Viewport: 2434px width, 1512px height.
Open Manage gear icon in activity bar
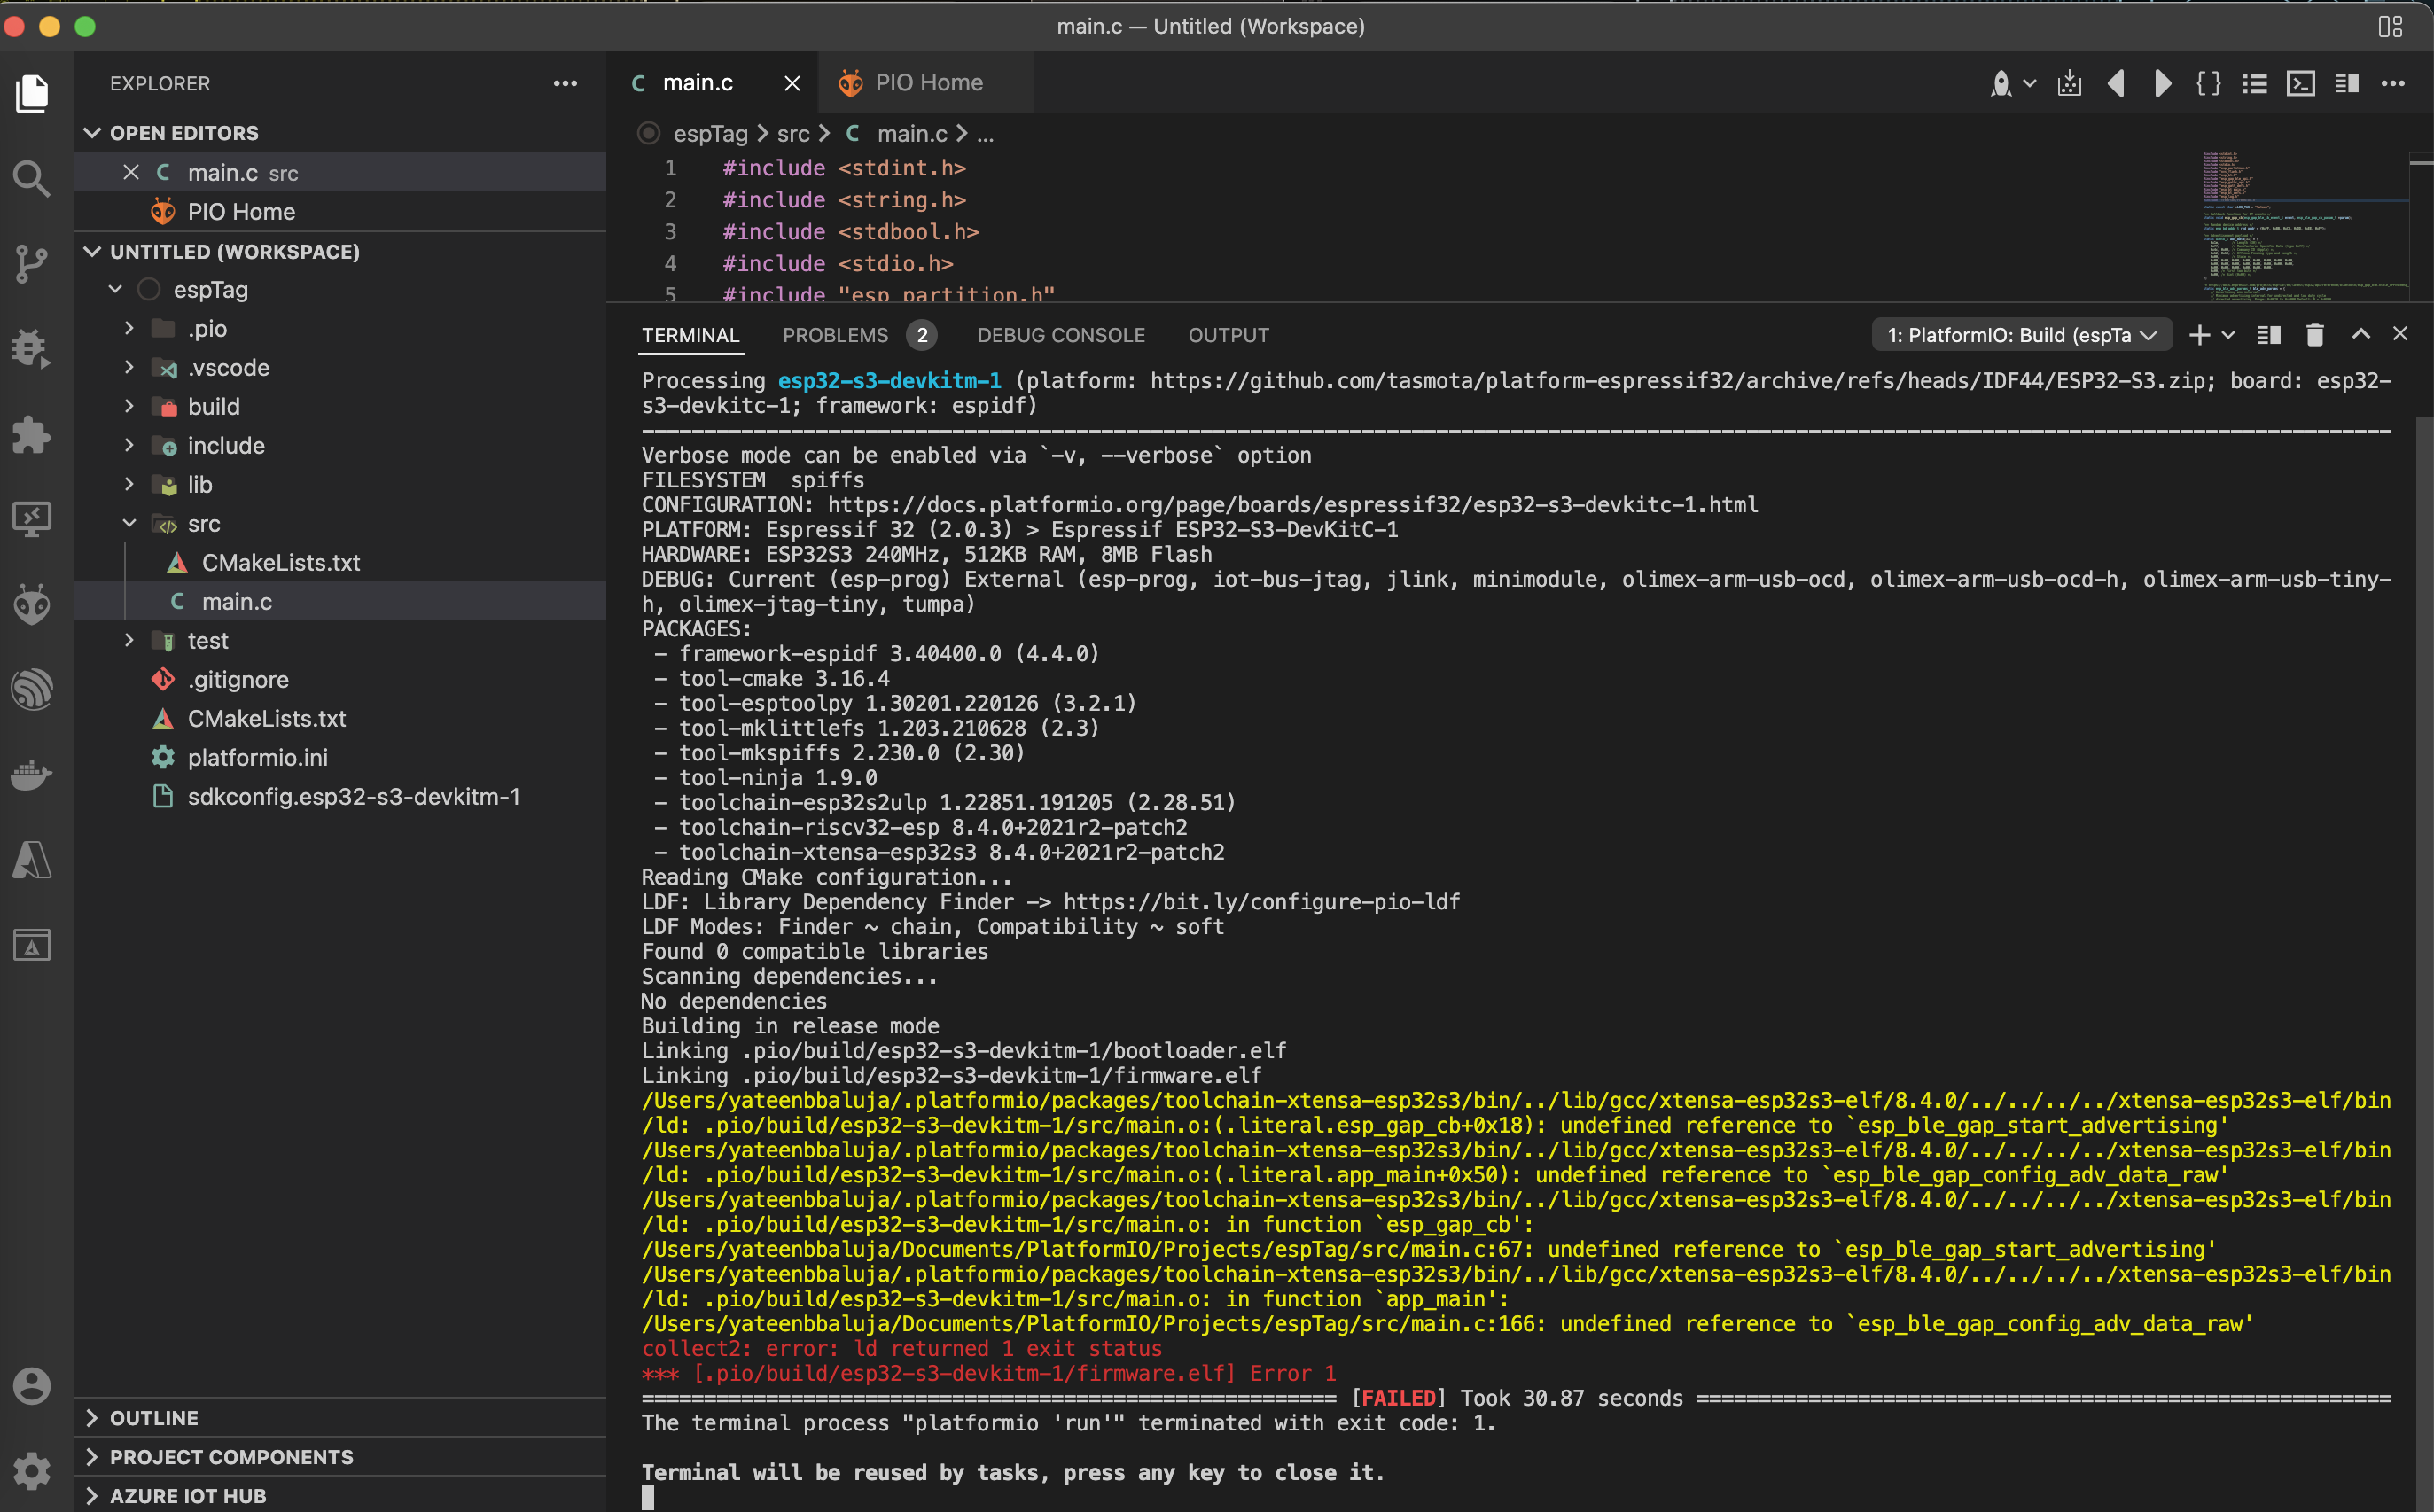[32, 1471]
